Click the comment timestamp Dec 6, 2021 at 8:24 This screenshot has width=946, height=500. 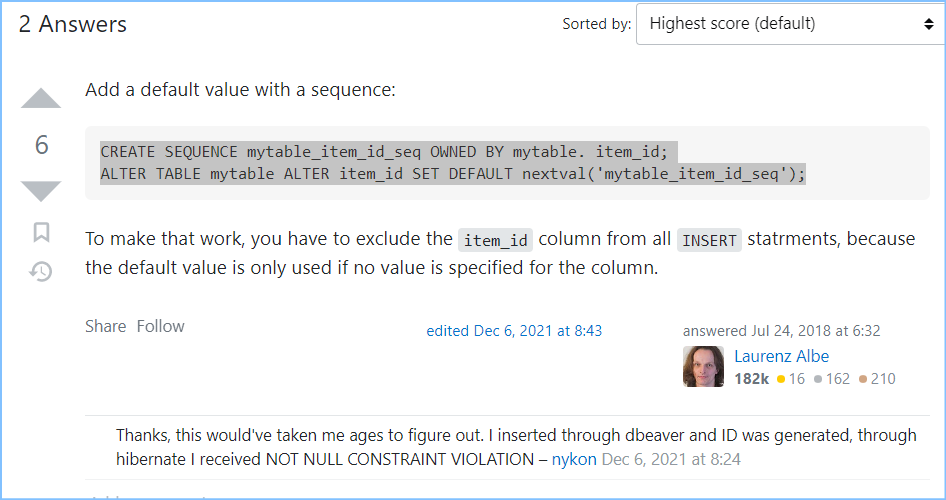pyautogui.click(x=671, y=459)
